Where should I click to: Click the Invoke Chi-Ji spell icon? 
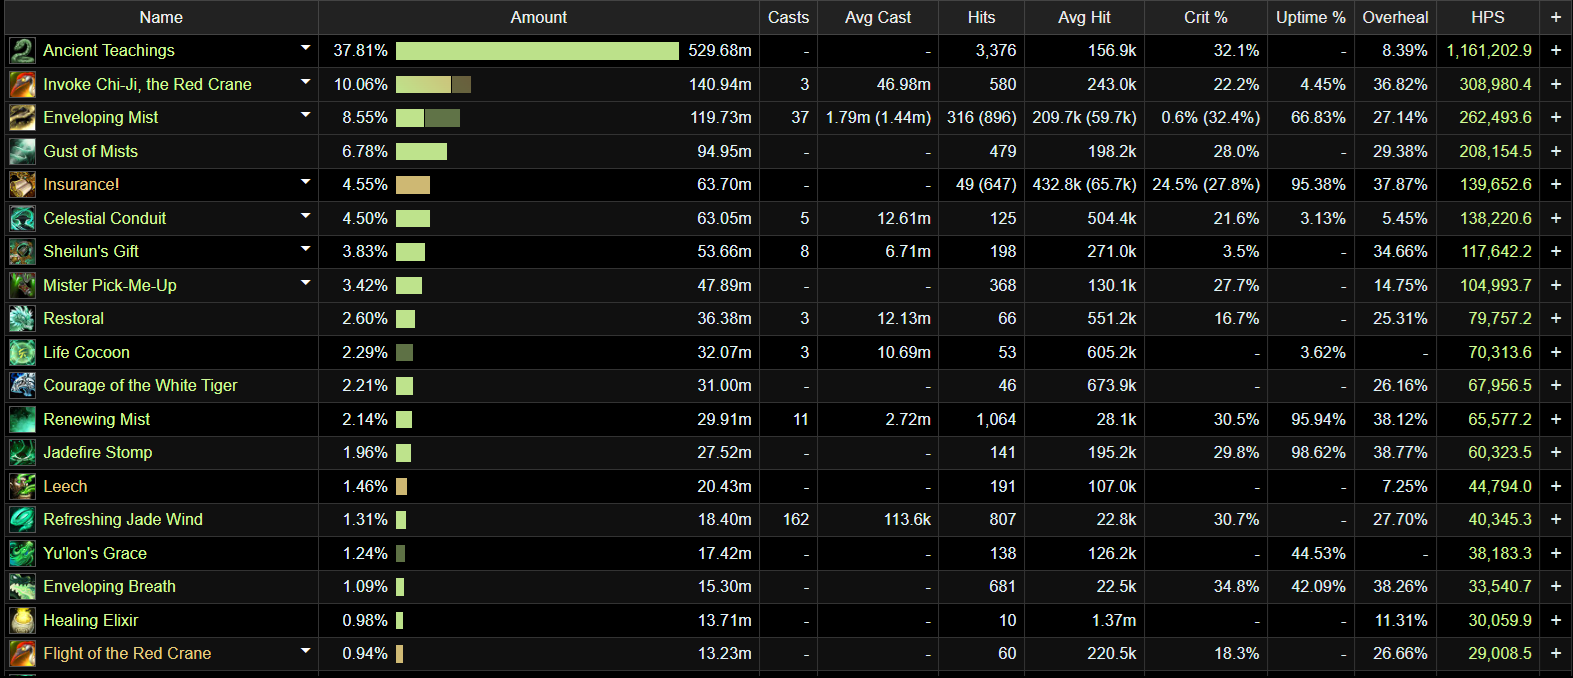[x=22, y=84]
